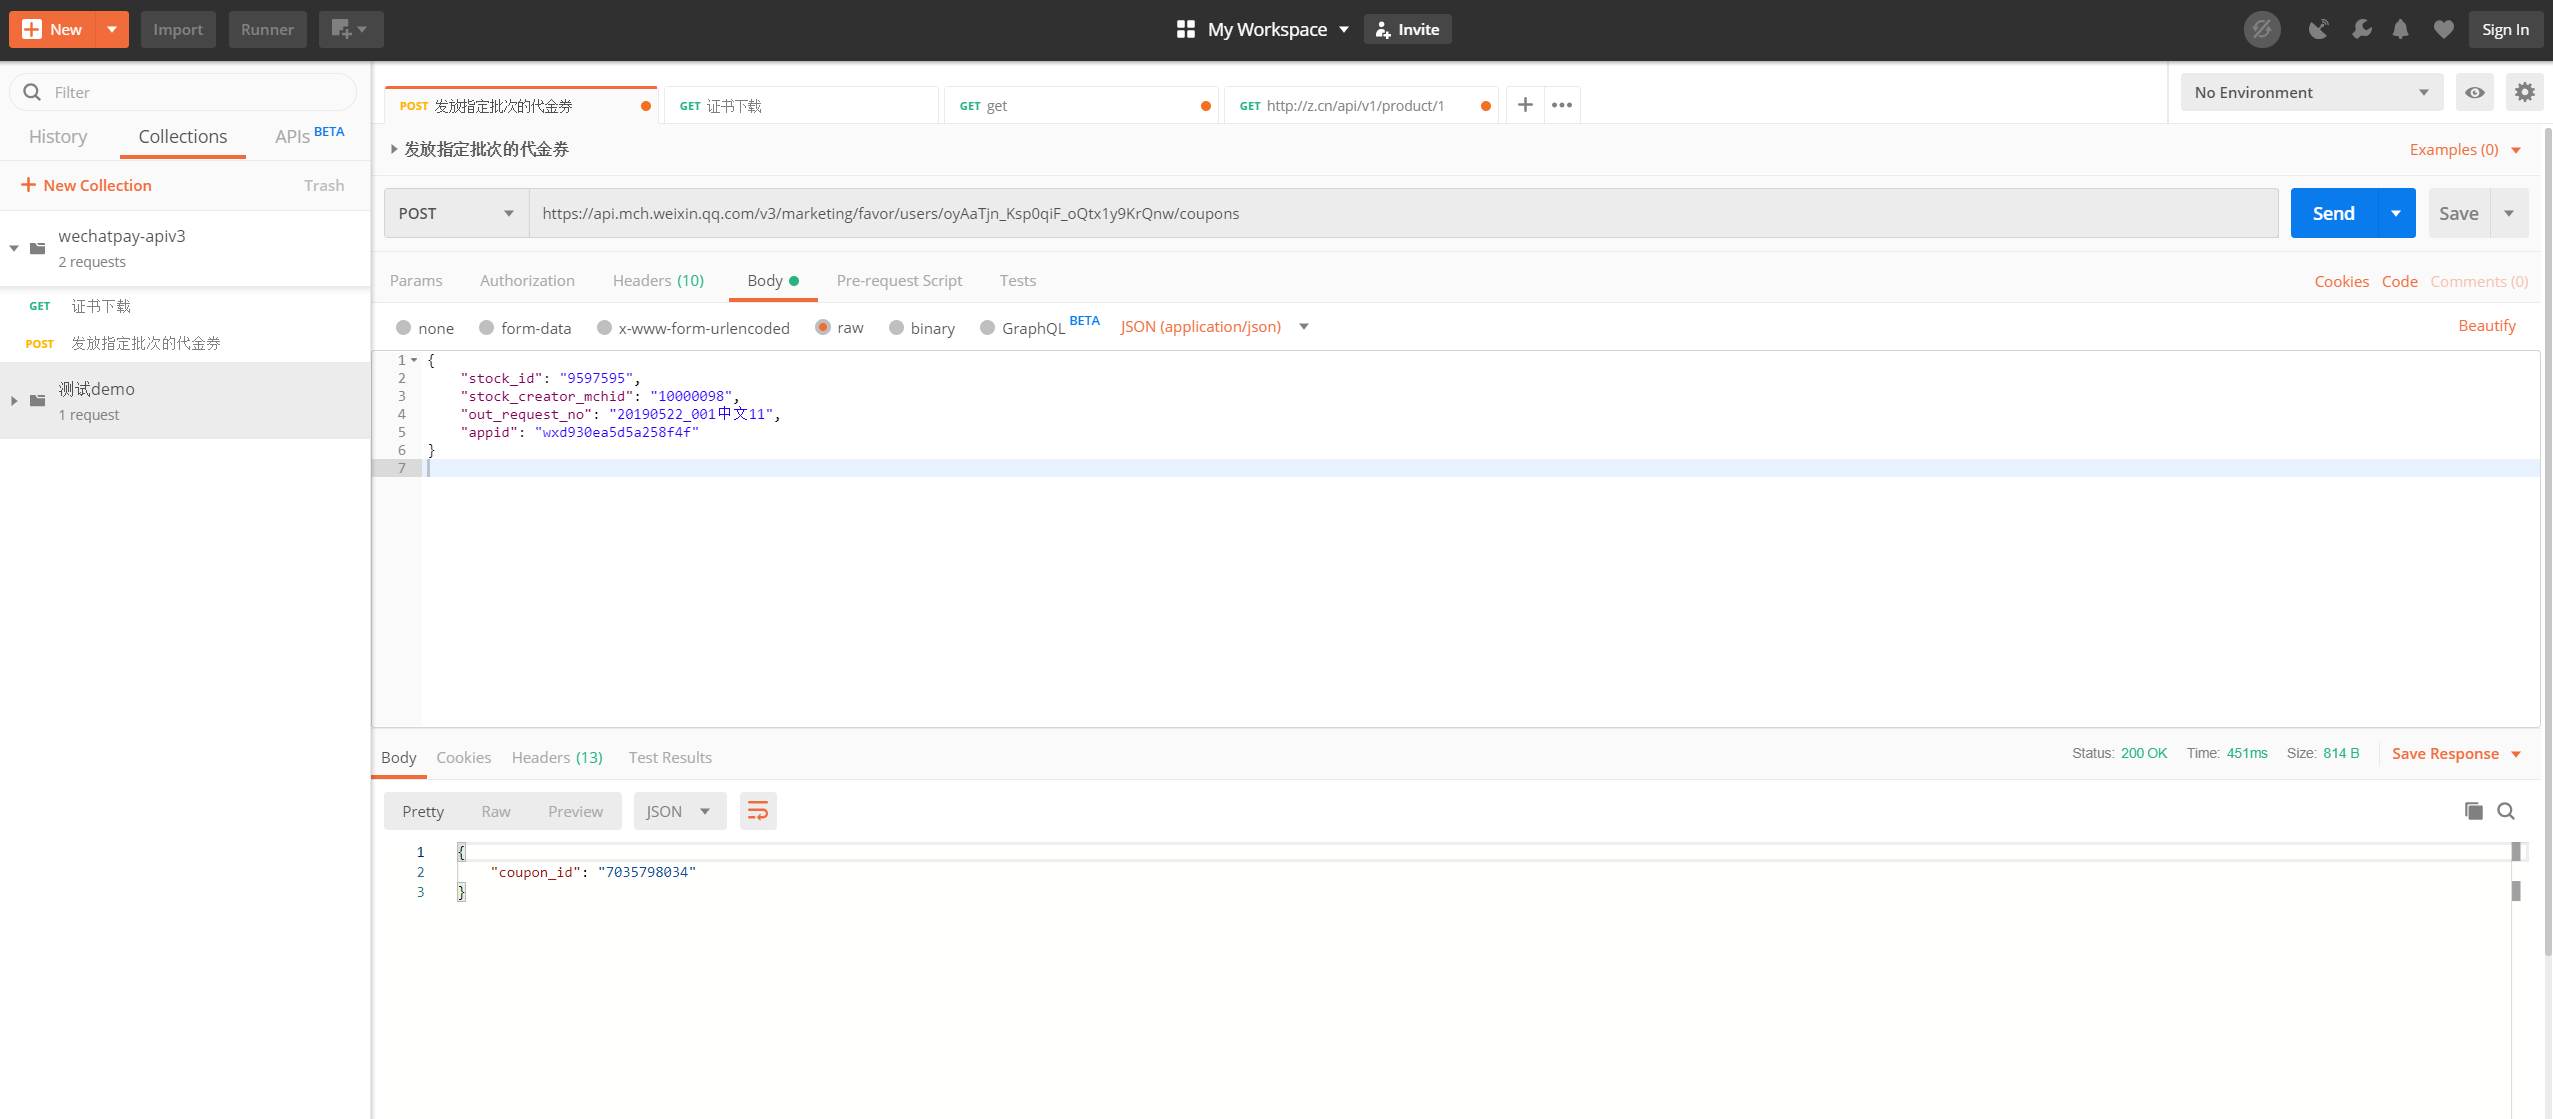The width and height of the screenshot is (2553, 1119).
Task: Open manage environments gear icon
Action: [2525, 92]
